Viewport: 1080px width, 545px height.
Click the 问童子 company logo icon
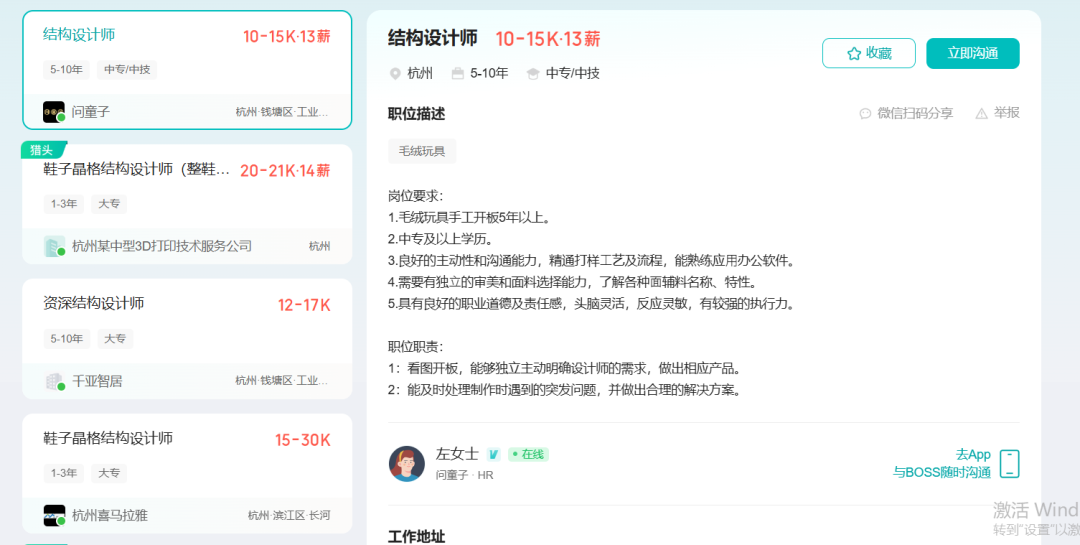coord(54,112)
